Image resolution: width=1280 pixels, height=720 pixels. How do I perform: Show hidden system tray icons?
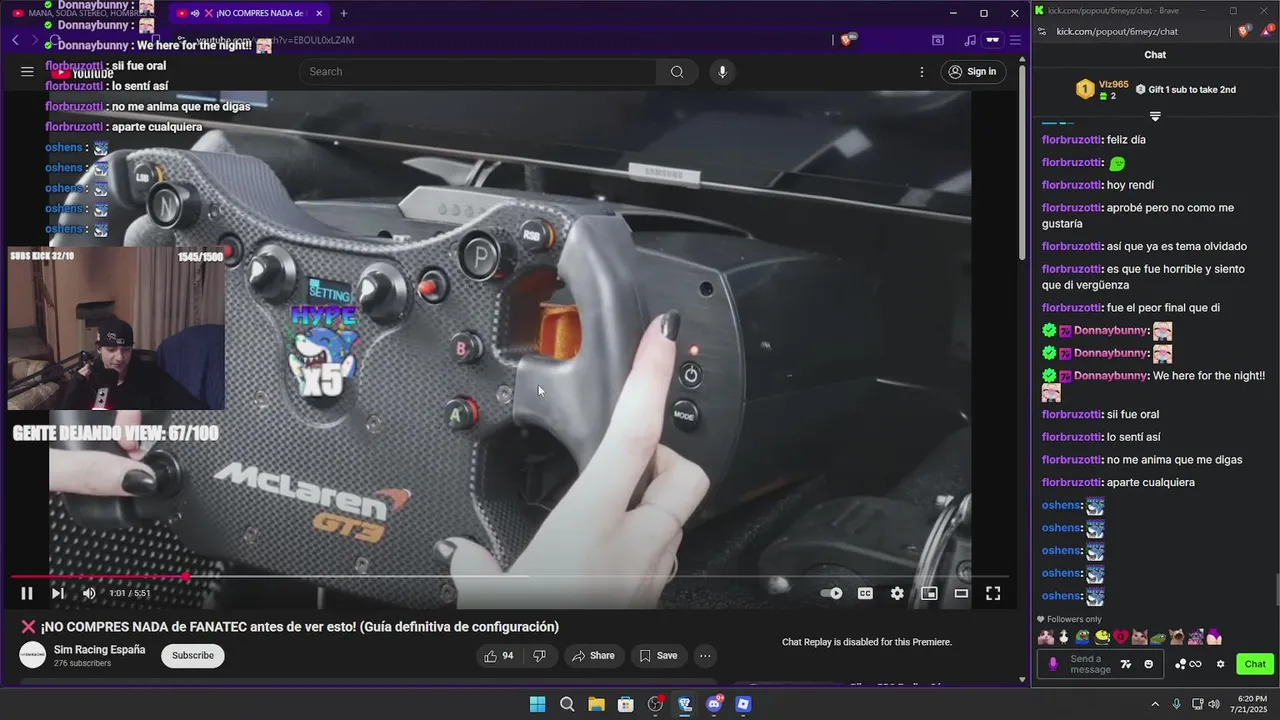[1155, 704]
